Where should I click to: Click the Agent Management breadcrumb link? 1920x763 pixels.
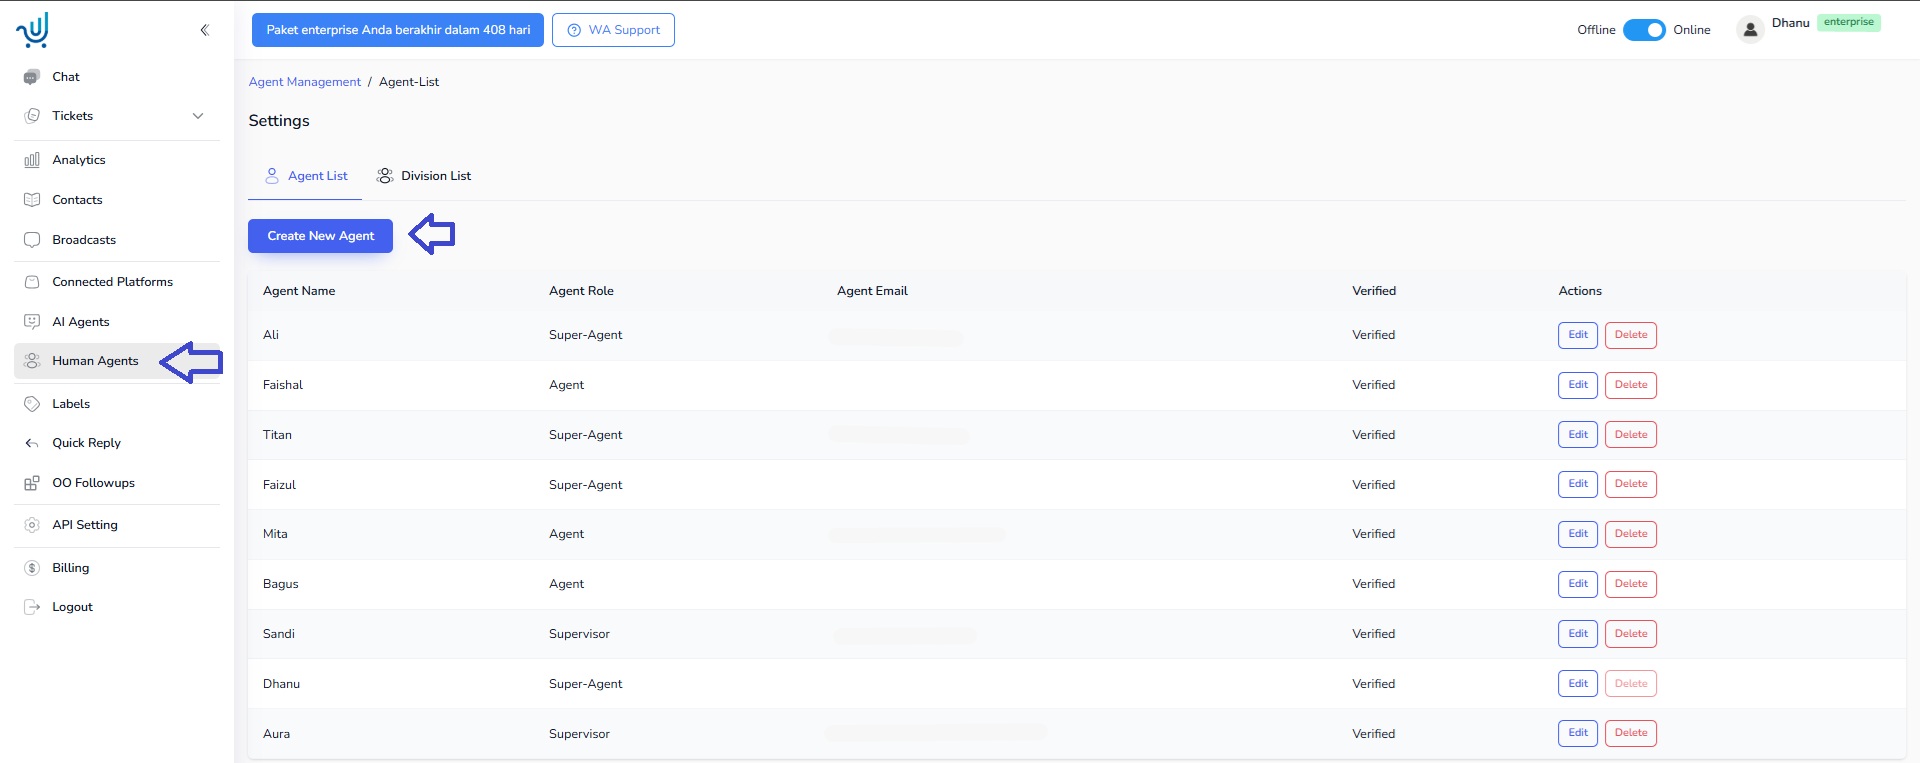tap(304, 82)
